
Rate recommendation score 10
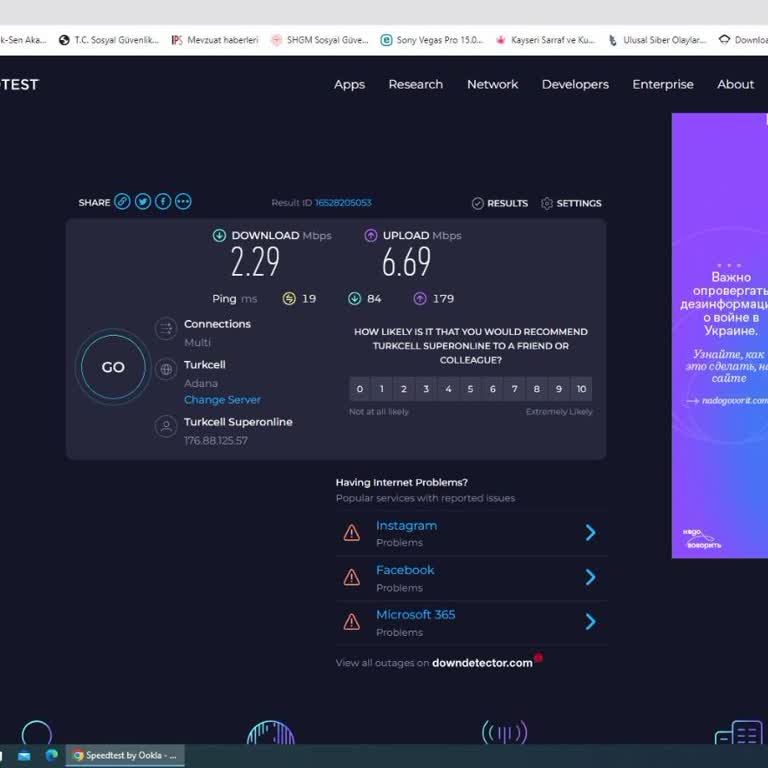point(581,389)
